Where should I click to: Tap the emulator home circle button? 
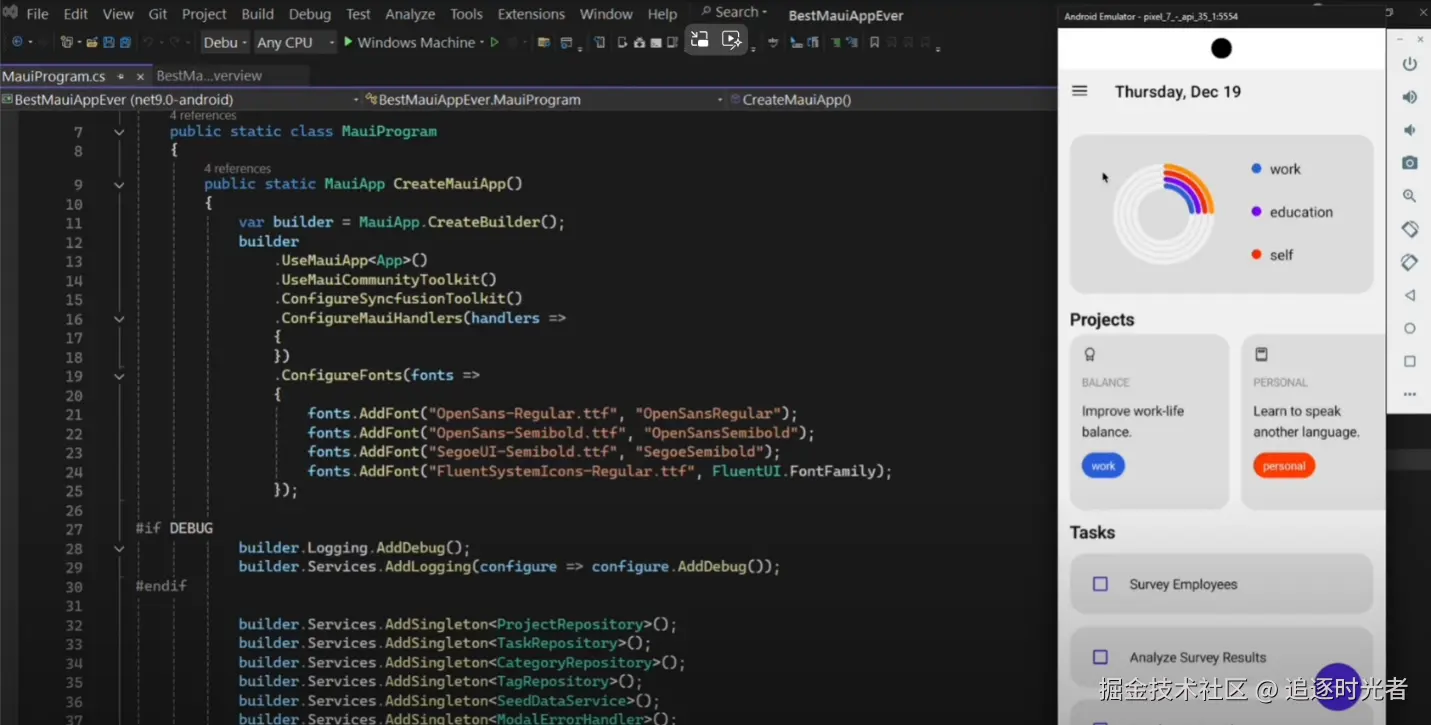pyautogui.click(x=1409, y=328)
